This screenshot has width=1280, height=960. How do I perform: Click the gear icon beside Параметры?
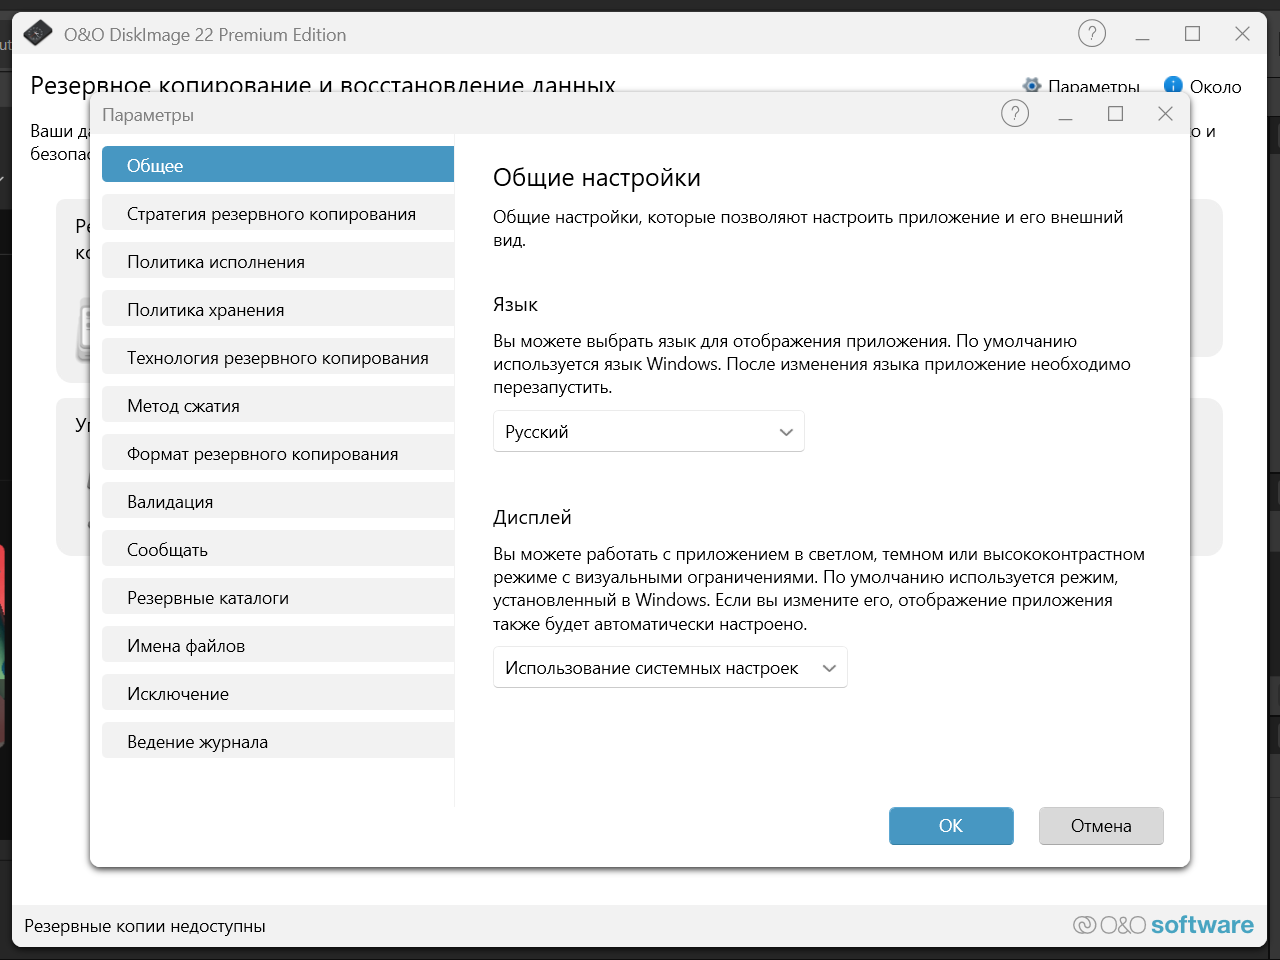click(1032, 86)
